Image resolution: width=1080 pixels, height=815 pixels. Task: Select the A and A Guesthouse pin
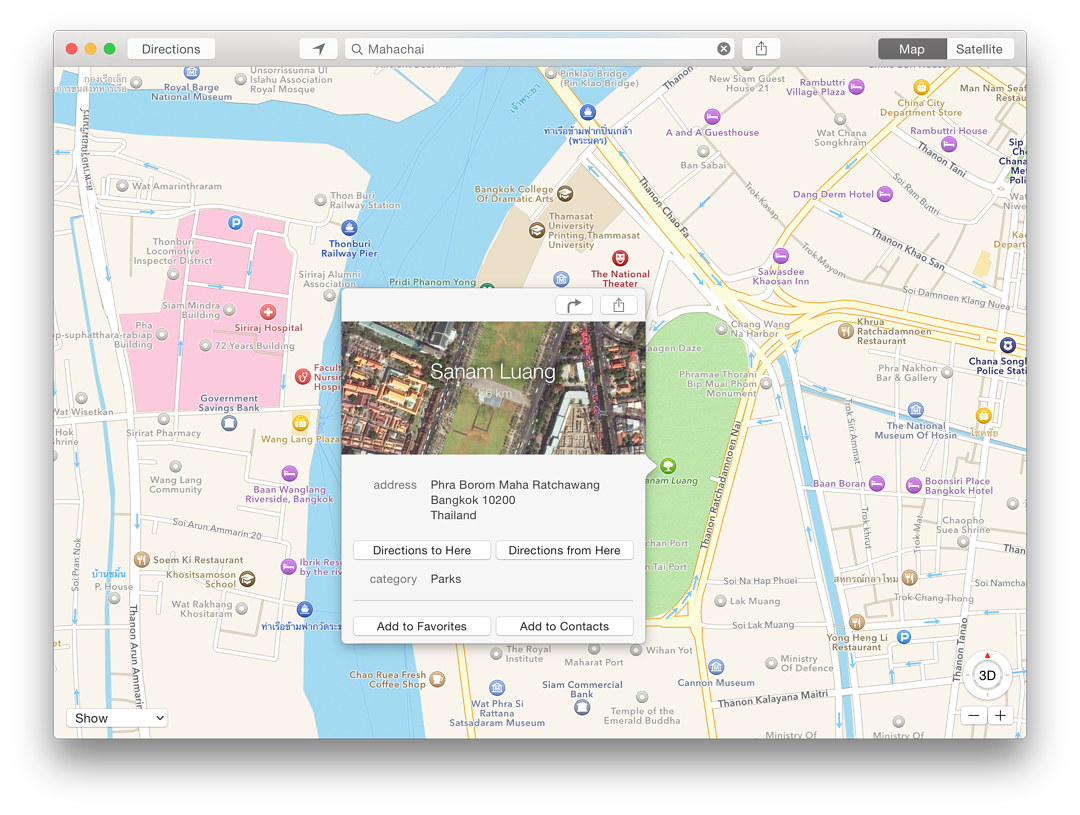pyautogui.click(x=712, y=116)
